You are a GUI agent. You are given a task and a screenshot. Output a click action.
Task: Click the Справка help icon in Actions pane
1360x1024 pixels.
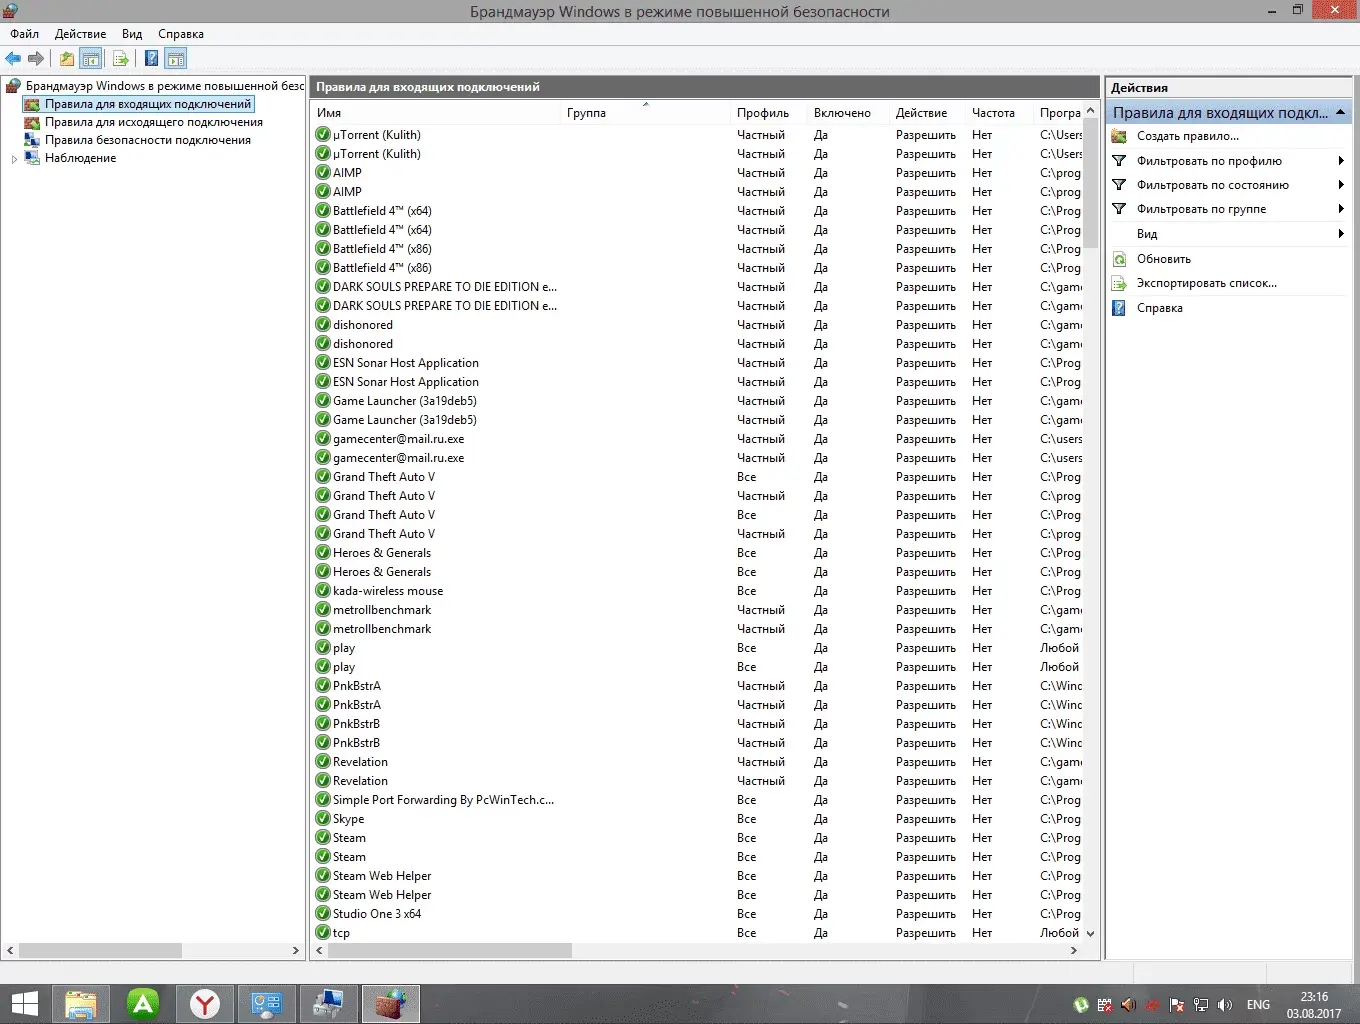(1120, 308)
